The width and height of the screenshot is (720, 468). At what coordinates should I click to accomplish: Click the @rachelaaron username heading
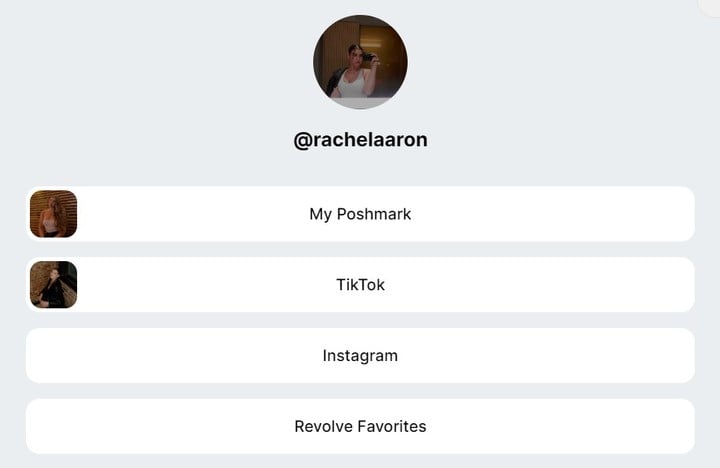(360, 140)
